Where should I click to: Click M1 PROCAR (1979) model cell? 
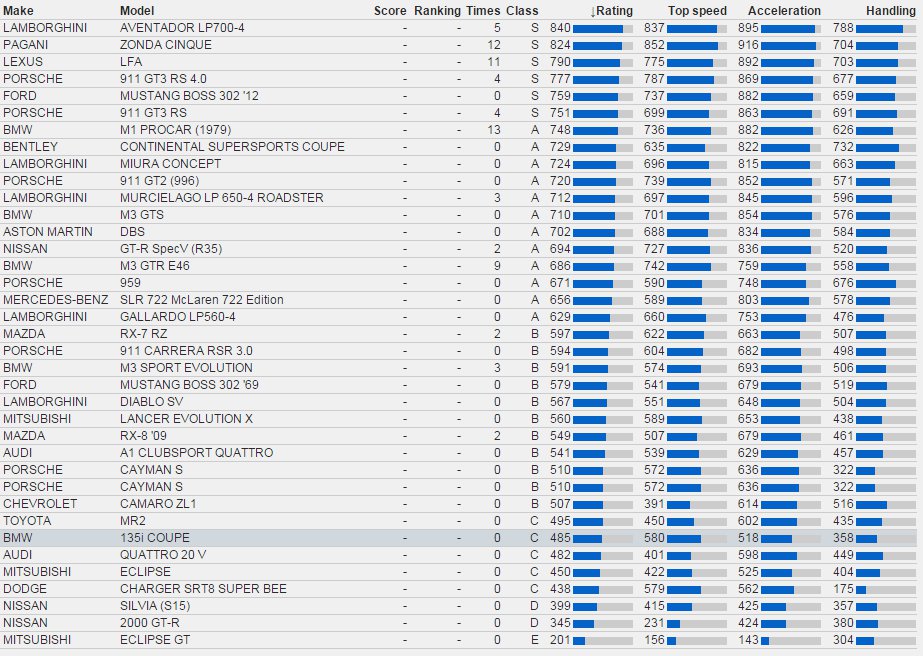point(175,130)
